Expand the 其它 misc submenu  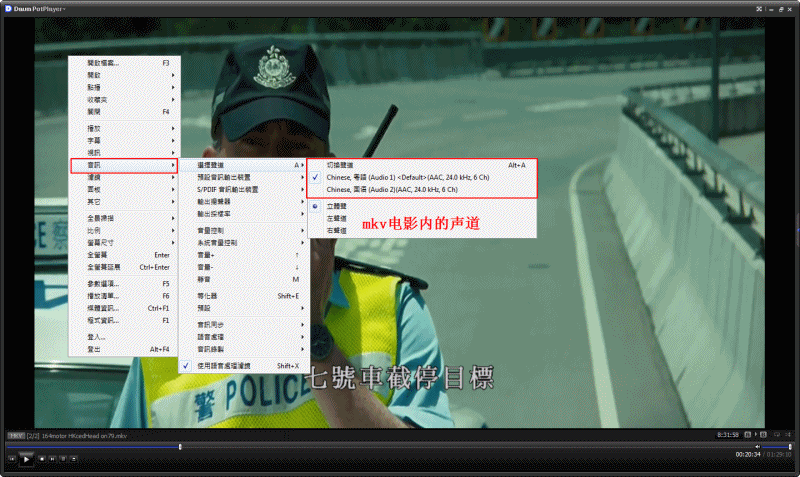[124, 202]
